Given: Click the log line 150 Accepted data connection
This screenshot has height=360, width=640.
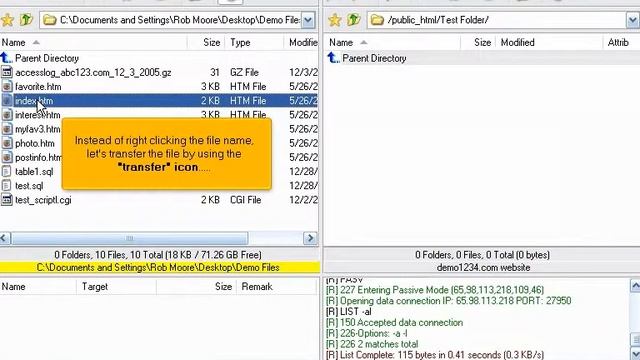Looking at the screenshot, I should click(x=394, y=322).
